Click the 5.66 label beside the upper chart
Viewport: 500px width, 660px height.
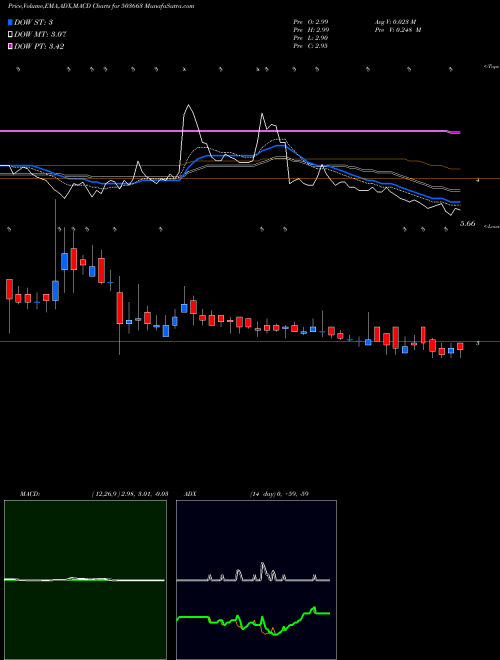tap(468, 224)
